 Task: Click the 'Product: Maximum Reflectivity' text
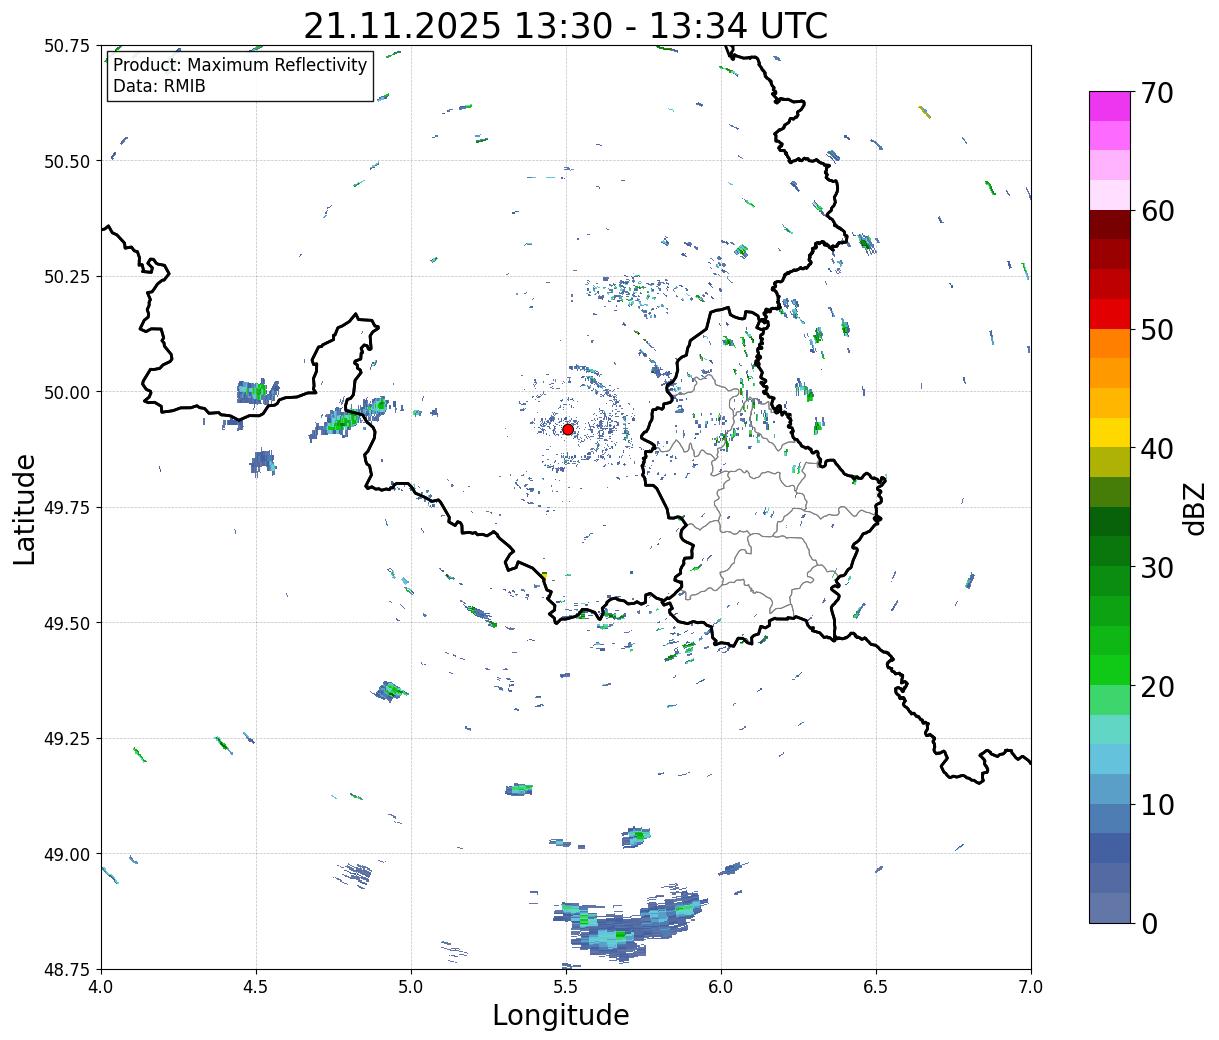240,66
